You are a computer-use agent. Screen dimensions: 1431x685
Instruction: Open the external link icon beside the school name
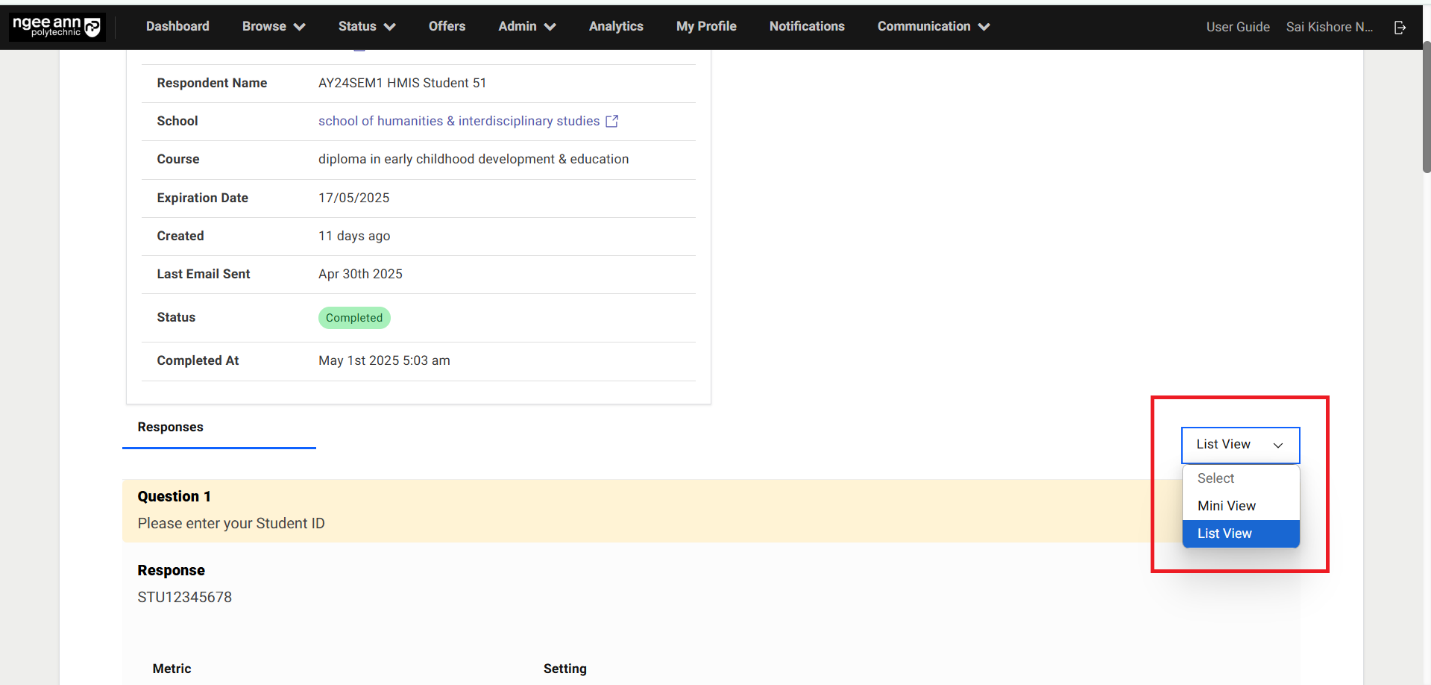[613, 120]
